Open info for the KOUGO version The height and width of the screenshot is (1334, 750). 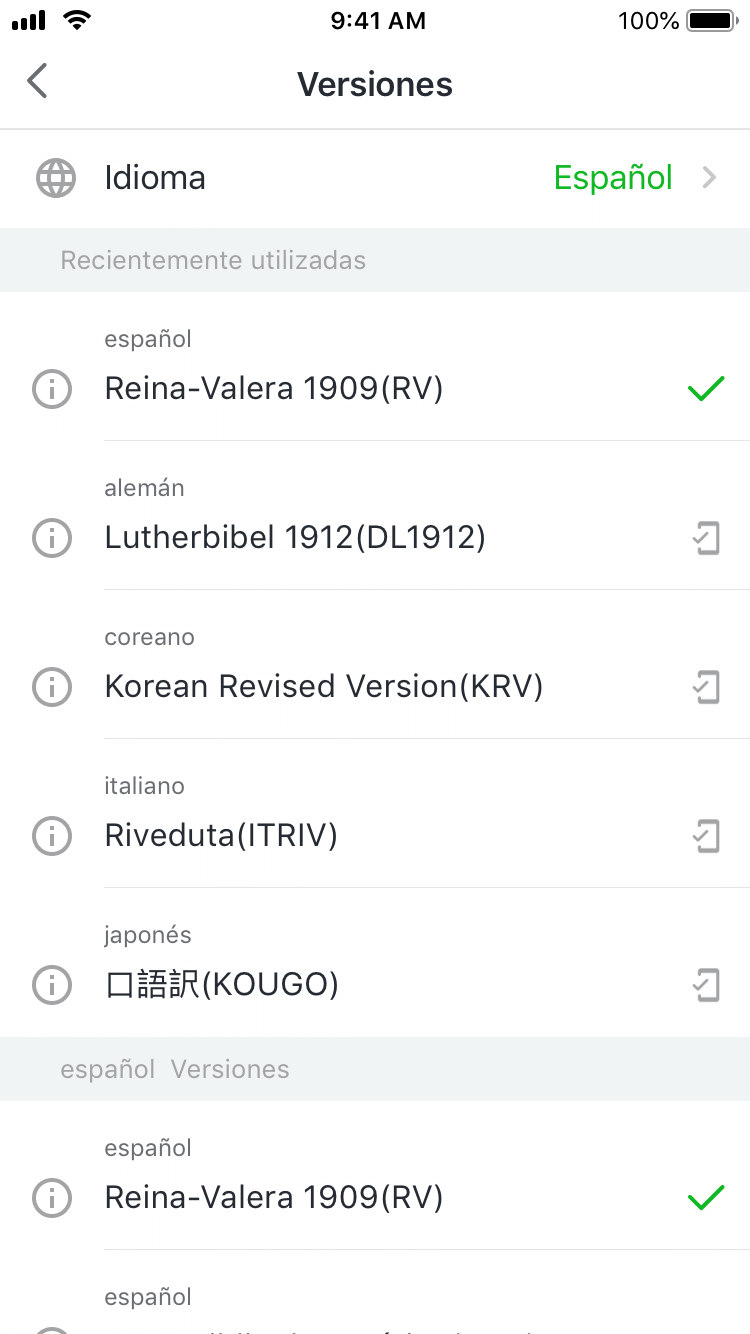click(52, 985)
